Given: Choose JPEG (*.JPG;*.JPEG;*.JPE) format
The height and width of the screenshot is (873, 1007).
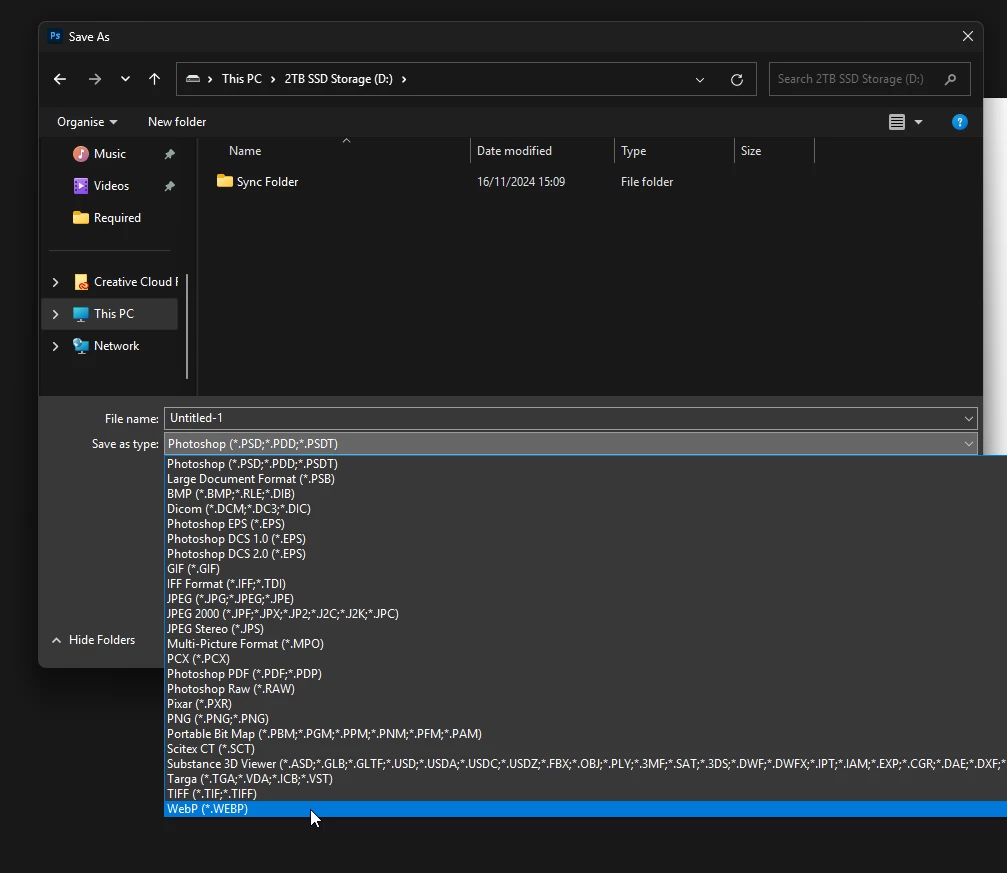Looking at the screenshot, I should (x=586, y=599).
